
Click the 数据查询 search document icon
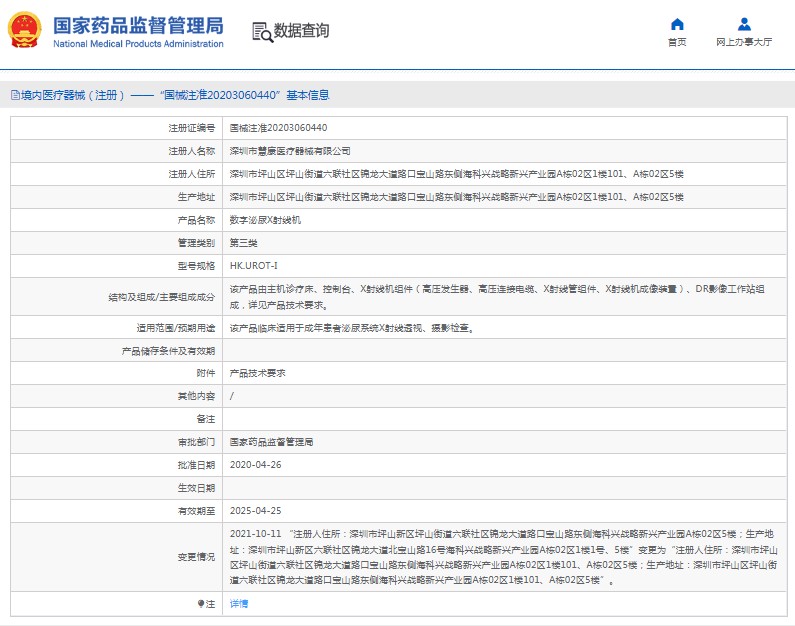[x=262, y=32]
